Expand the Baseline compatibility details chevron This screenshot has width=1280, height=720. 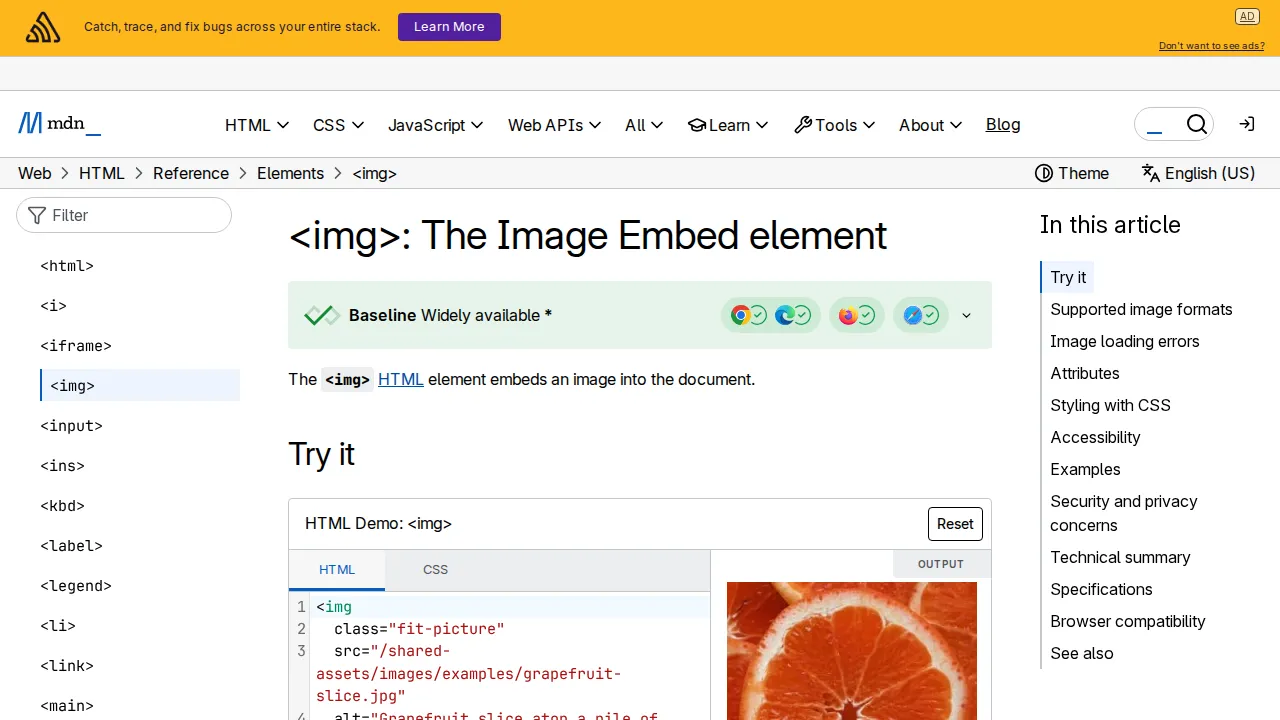(x=966, y=315)
